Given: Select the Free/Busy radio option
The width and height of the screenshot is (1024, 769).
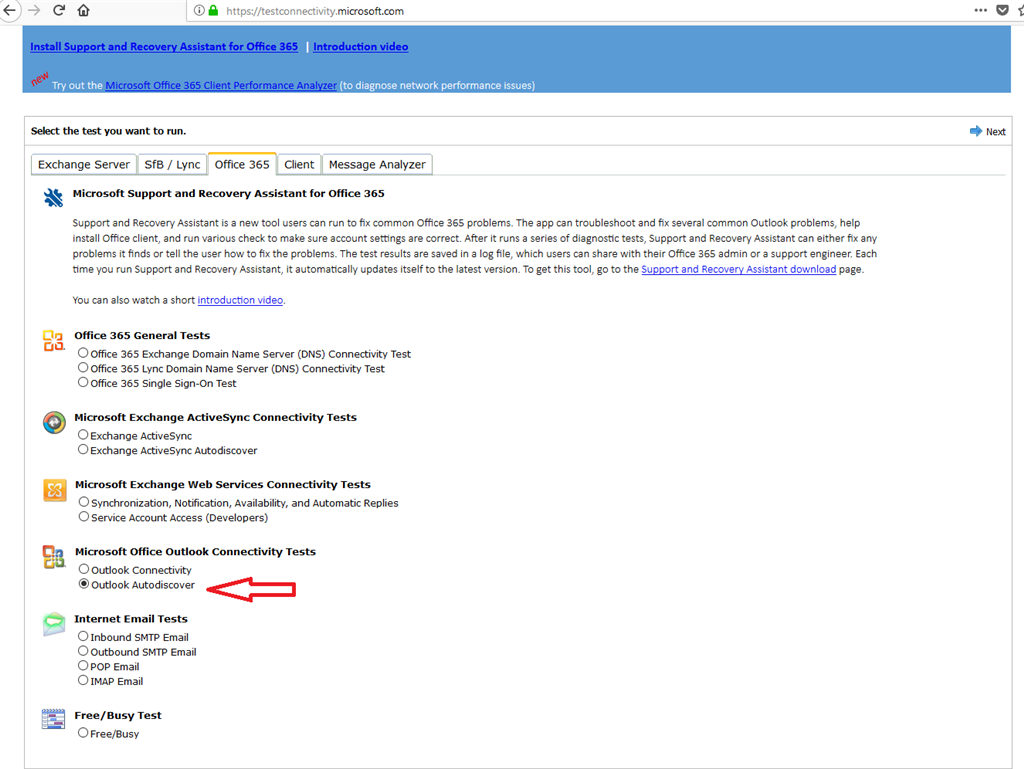Looking at the screenshot, I should (83, 733).
